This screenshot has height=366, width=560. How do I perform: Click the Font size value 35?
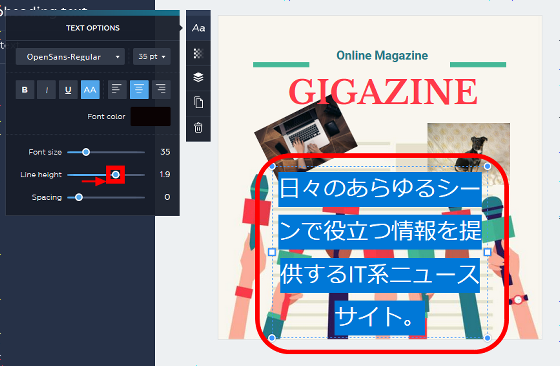click(165, 152)
